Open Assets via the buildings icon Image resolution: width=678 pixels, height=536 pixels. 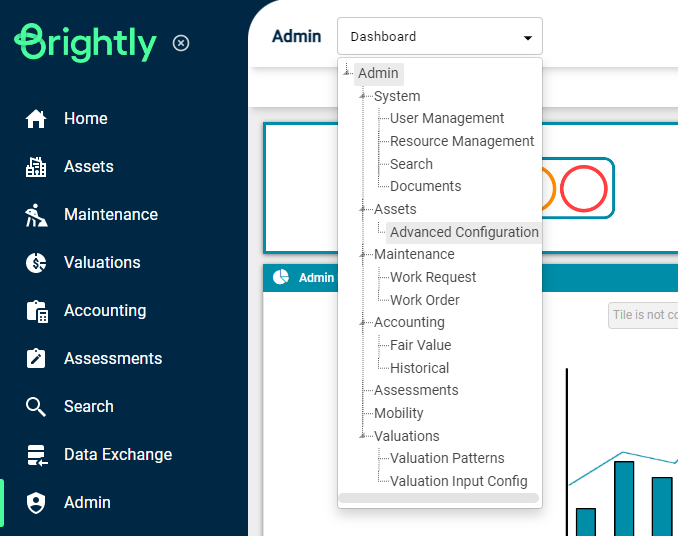36,167
